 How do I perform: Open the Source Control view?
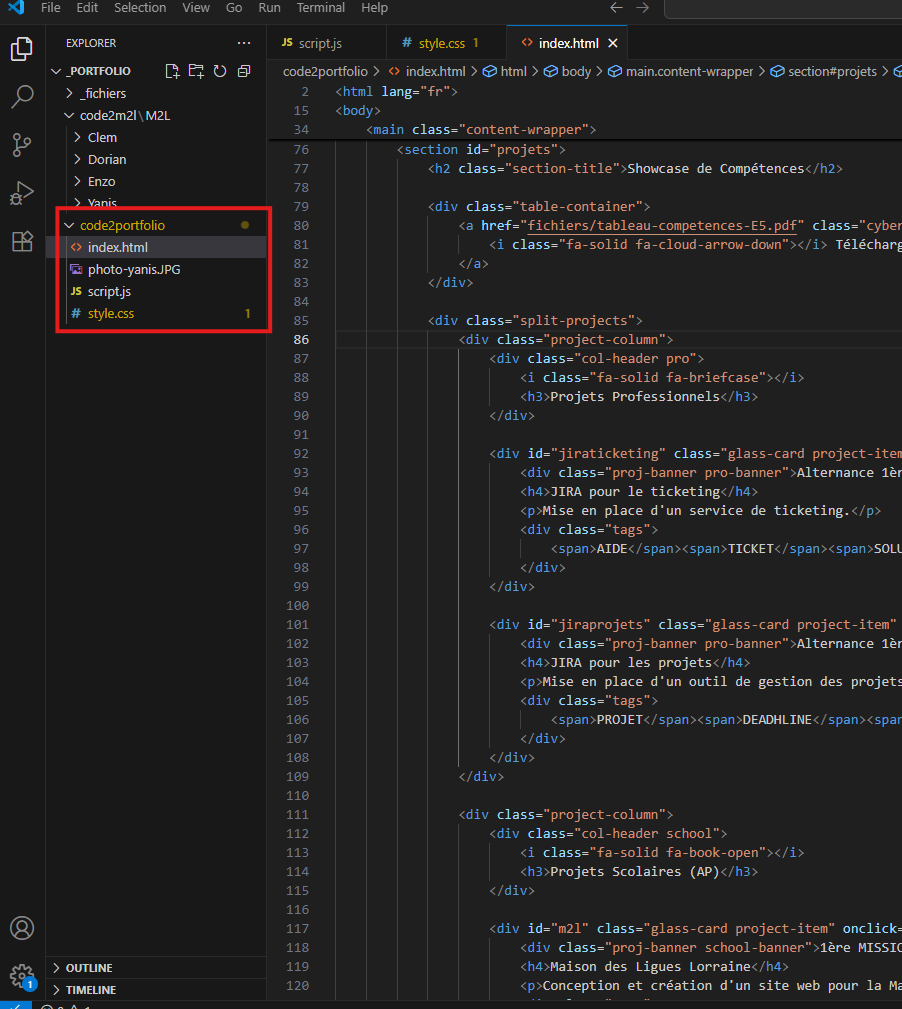point(22,145)
